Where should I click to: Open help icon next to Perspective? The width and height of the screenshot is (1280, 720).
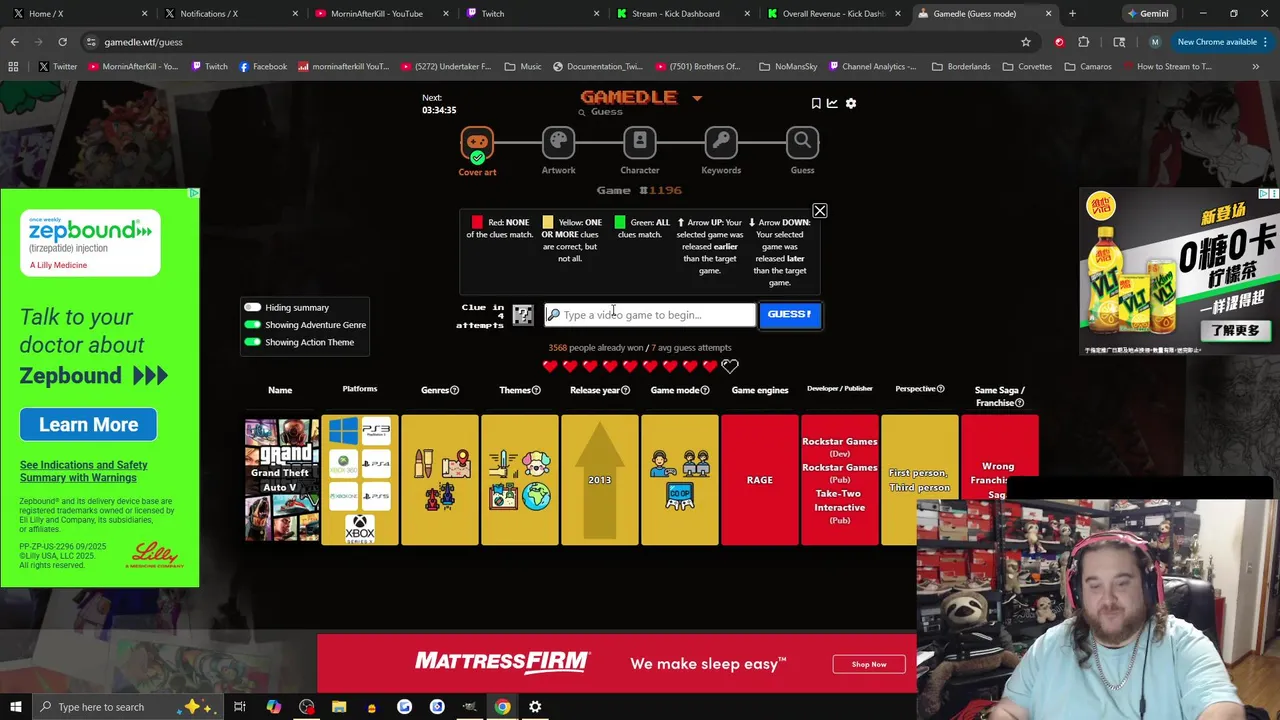tap(941, 389)
